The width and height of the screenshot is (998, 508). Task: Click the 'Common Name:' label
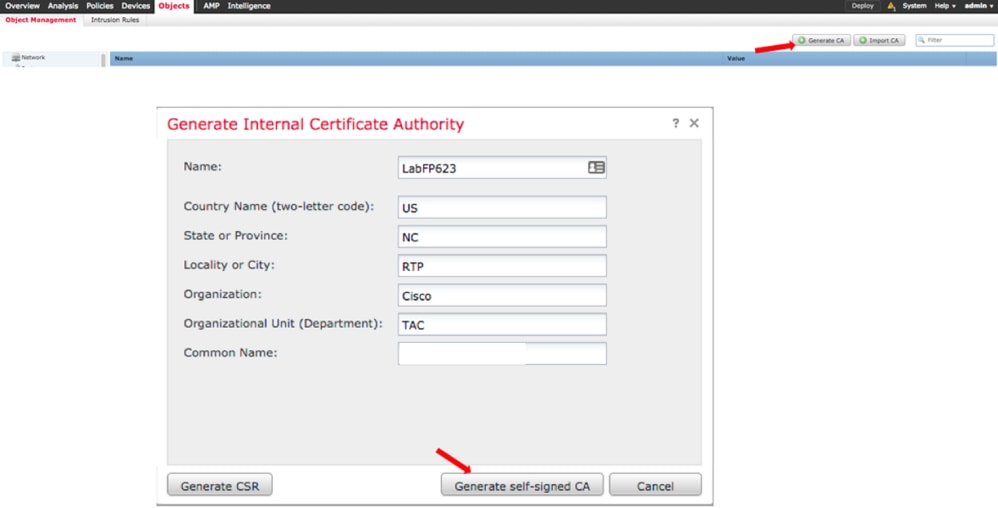pyautogui.click(x=230, y=353)
